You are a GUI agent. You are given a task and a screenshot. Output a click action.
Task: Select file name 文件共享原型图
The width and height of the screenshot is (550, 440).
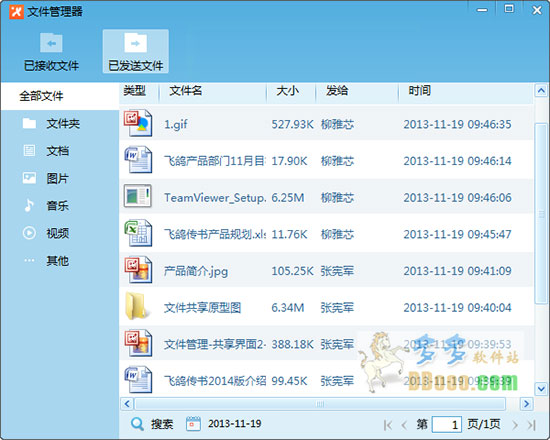(202, 308)
